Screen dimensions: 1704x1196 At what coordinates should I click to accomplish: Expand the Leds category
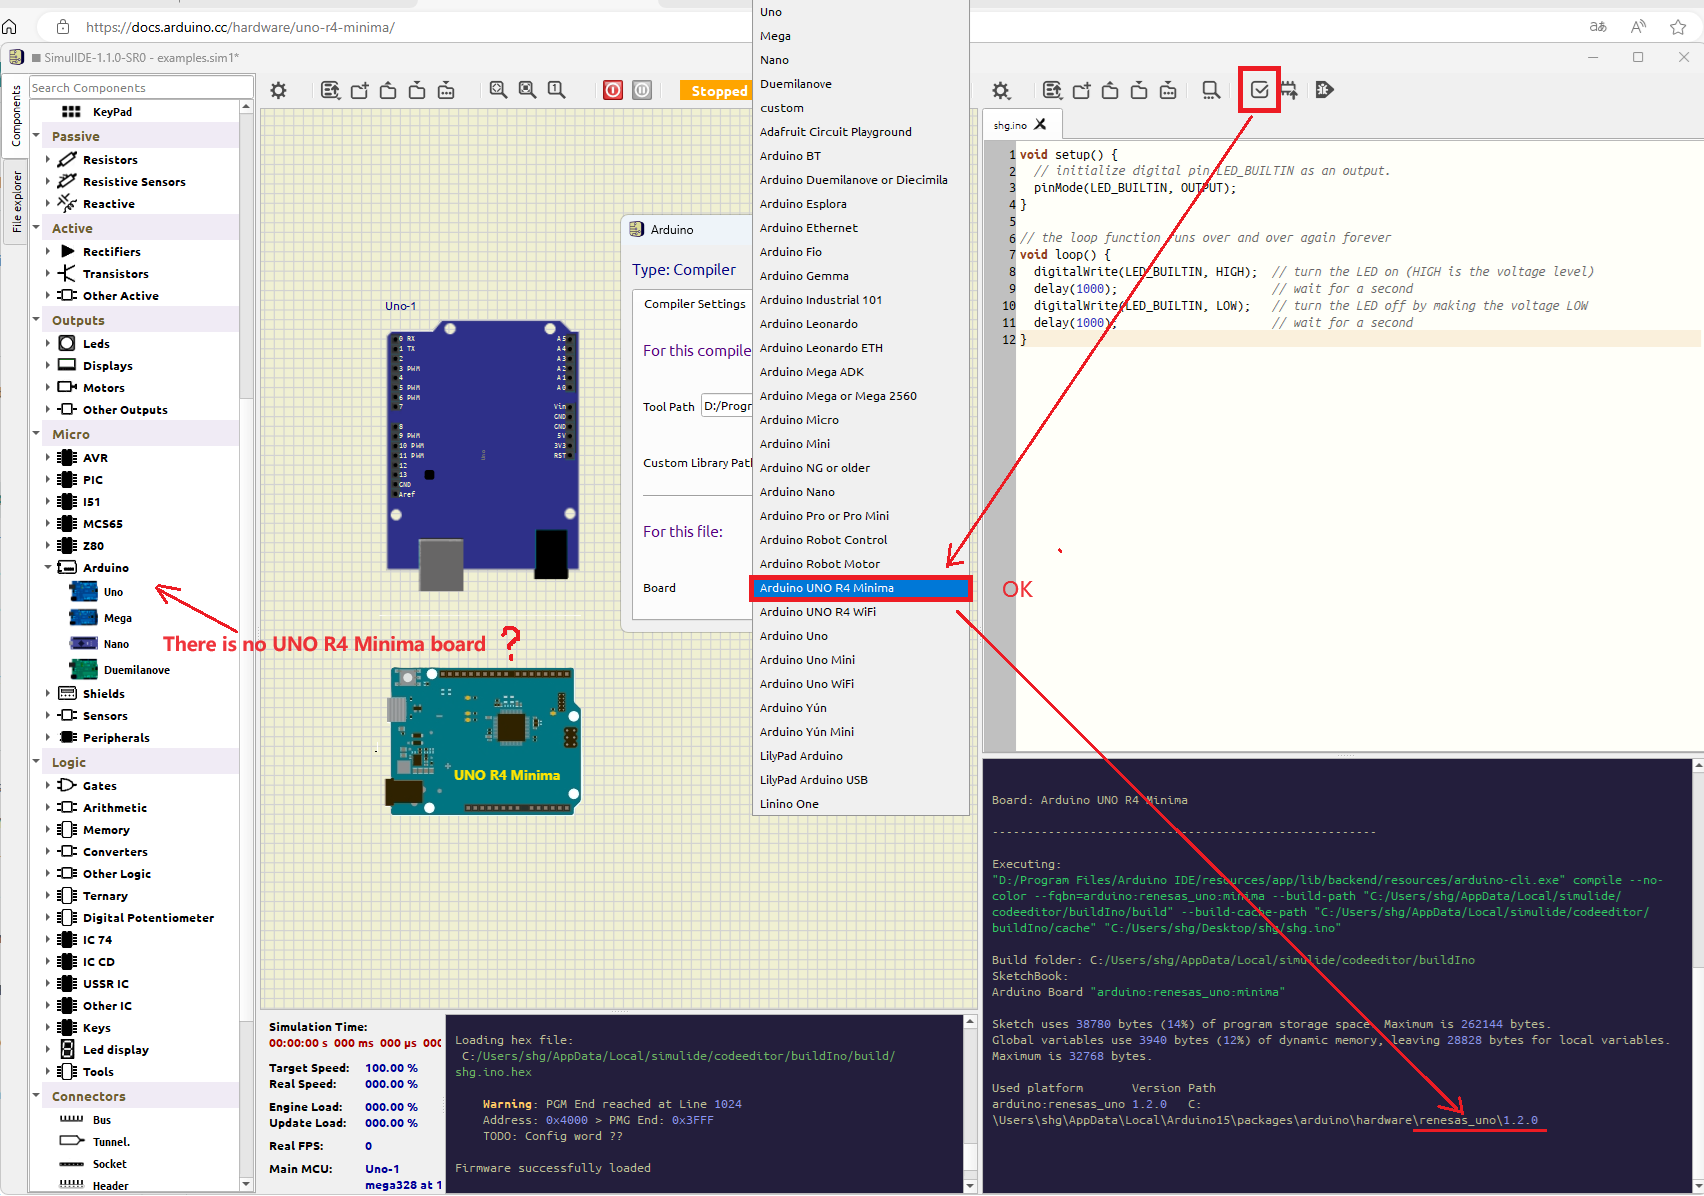click(48, 343)
